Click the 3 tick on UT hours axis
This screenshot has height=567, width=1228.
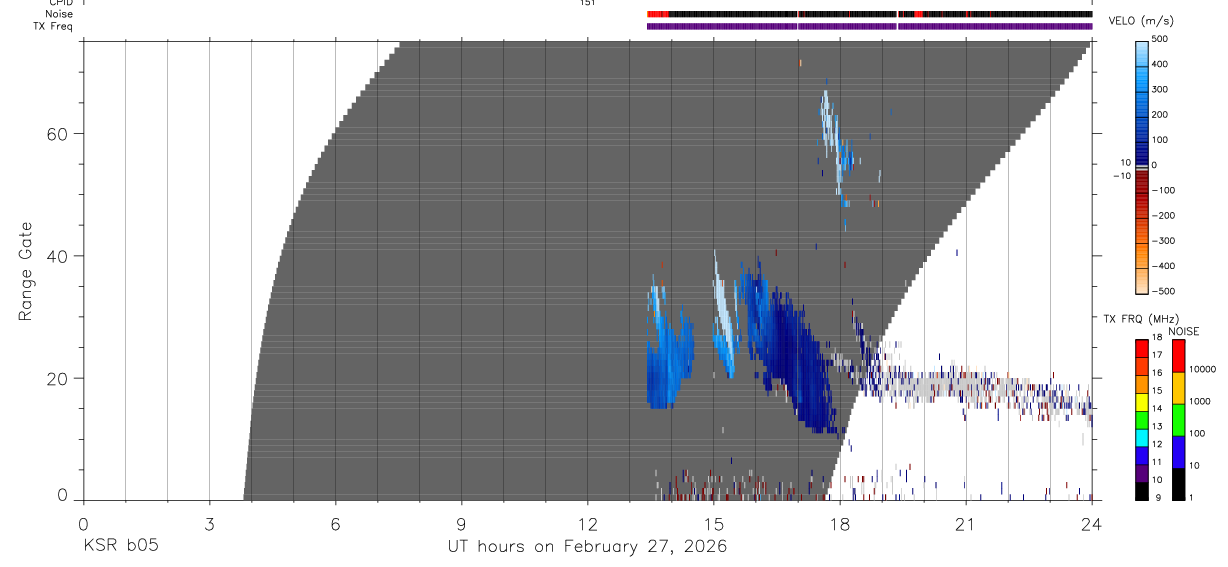(209, 523)
